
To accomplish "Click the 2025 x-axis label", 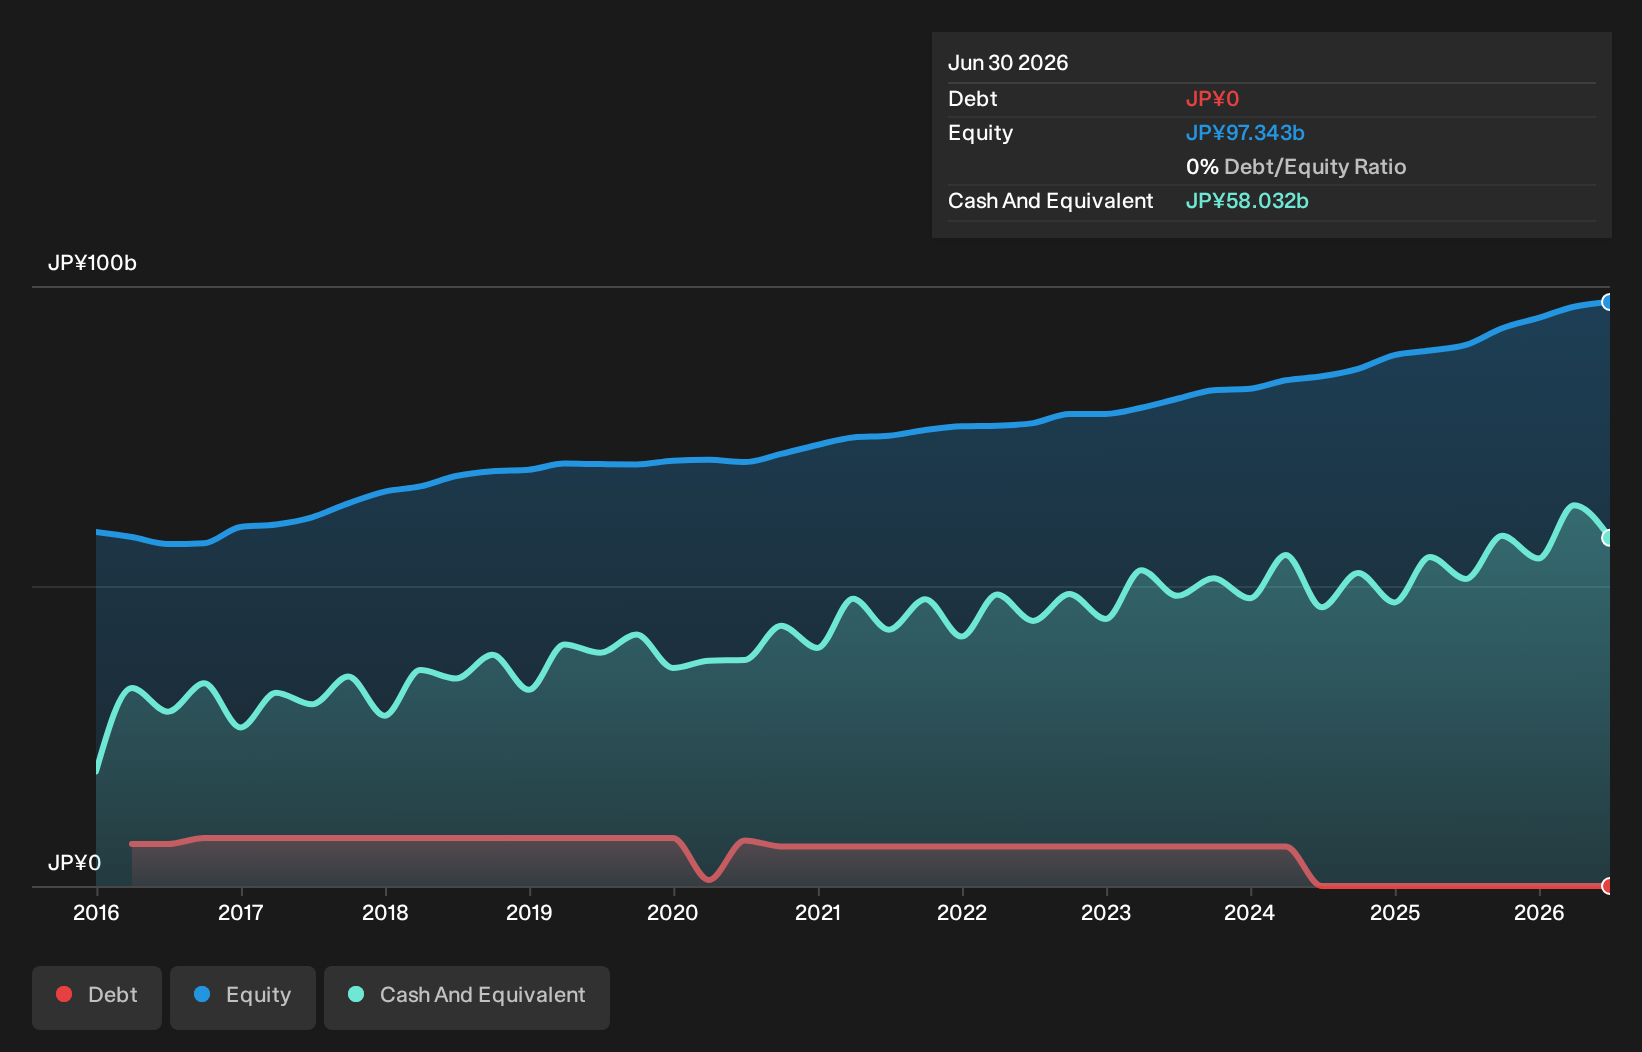I will pos(1395,913).
